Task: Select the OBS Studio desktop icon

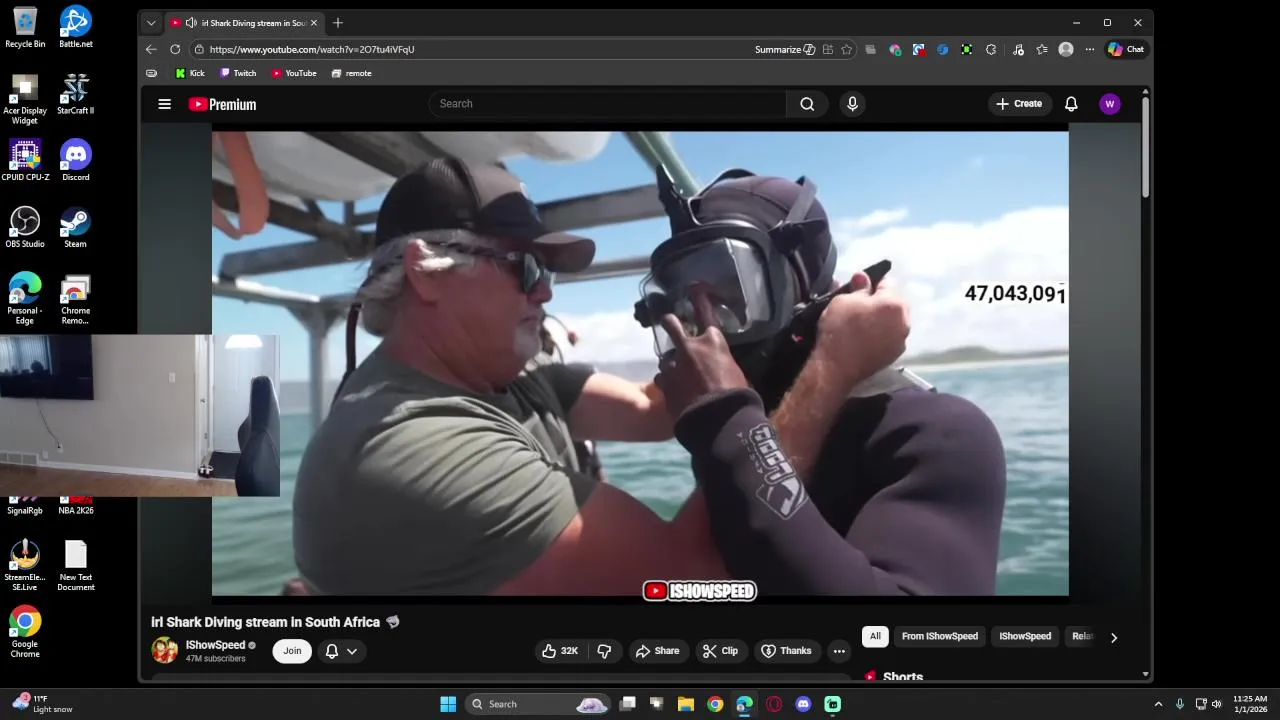Action: pyautogui.click(x=25, y=227)
